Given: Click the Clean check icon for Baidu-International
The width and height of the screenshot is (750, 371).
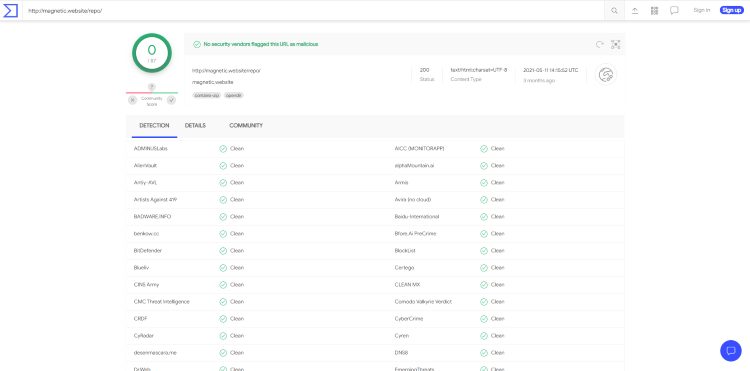Looking at the screenshot, I should [x=484, y=217].
